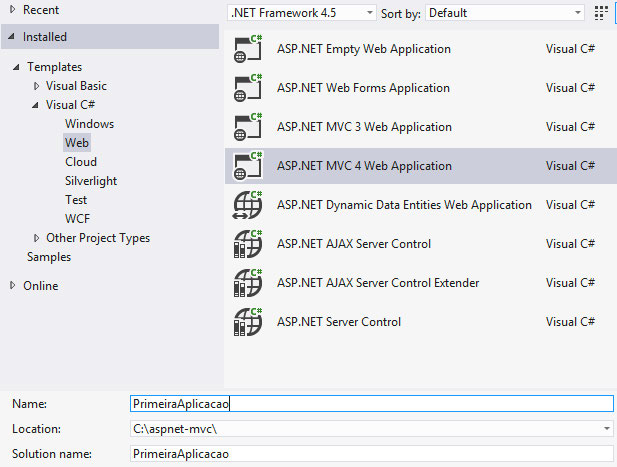Click the ASP.NET Web Forms Application icon
The image size is (617, 467).
click(248, 88)
